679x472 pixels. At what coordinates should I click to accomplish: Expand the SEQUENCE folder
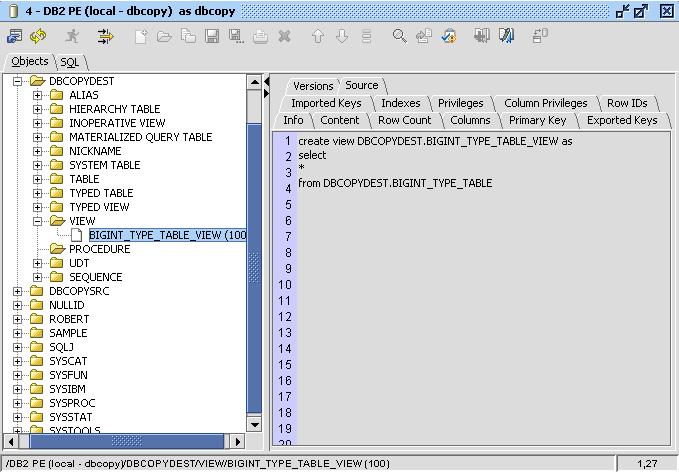(38, 277)
